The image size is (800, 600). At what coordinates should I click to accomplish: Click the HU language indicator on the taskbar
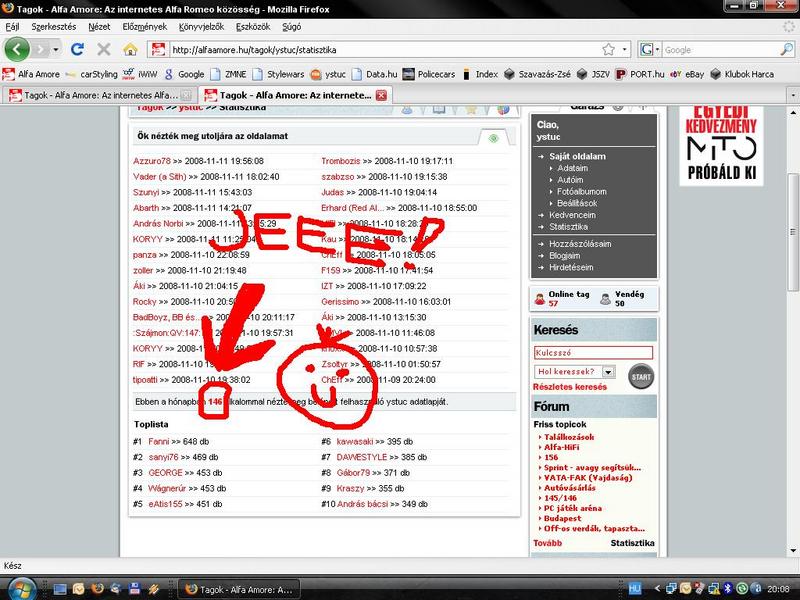click(x=635, y=588)
